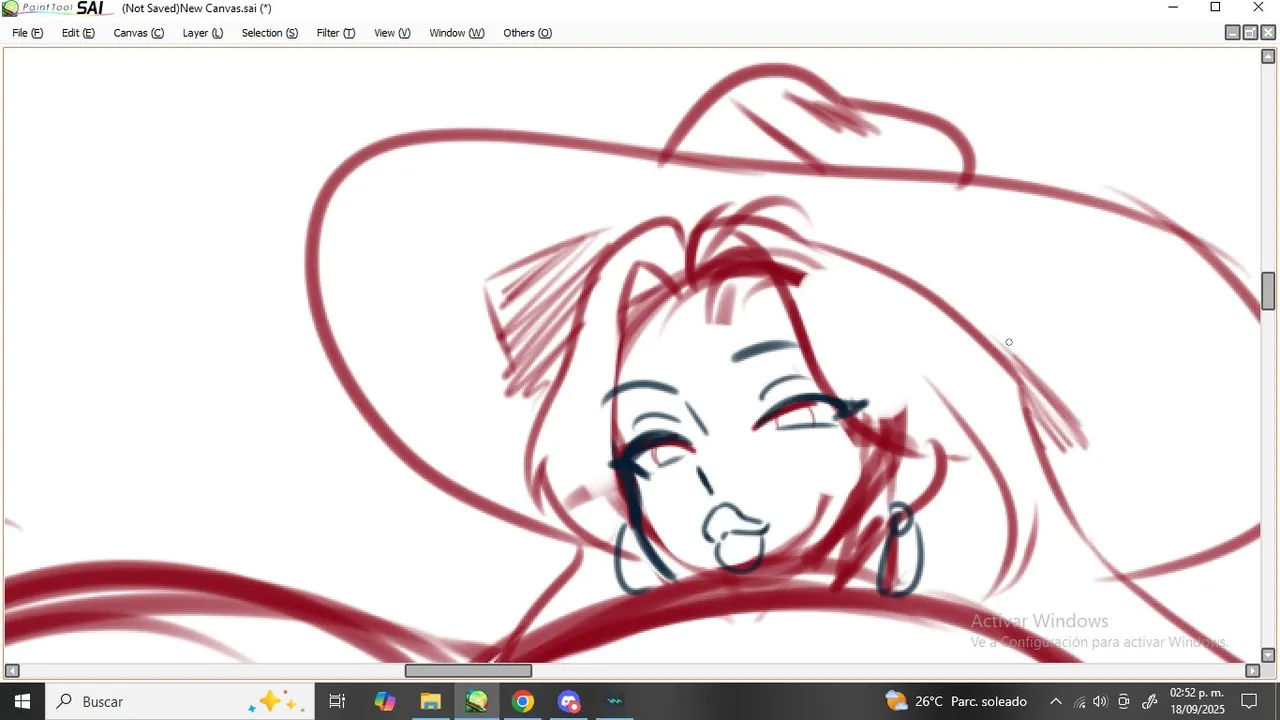Click the PaintTool SAI taskbar icon
1280x720 pixels.
(x=476, y=702)
